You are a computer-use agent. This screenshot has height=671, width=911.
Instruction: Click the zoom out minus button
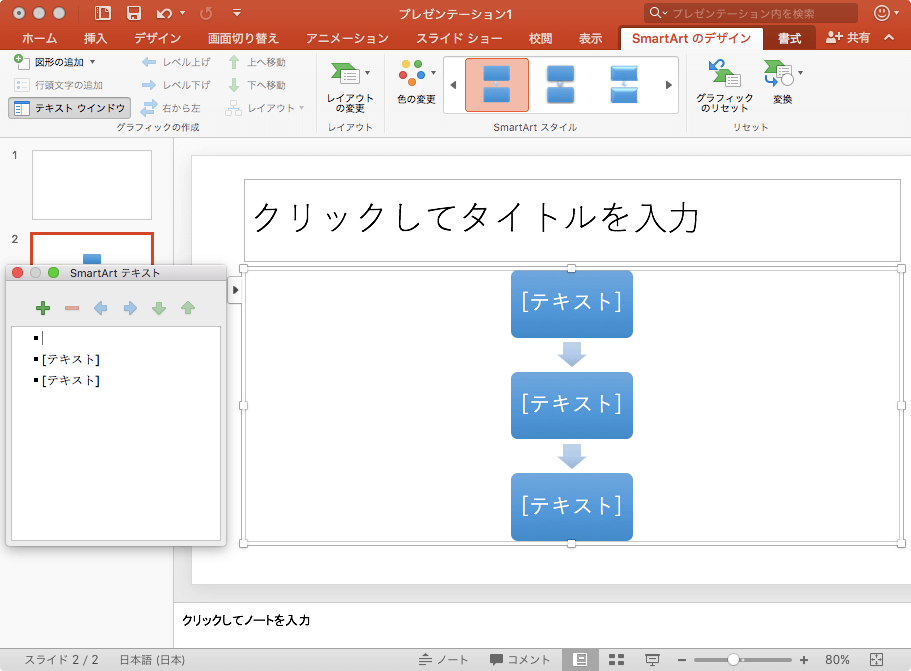pyautogui.click(x=682, y=660)
